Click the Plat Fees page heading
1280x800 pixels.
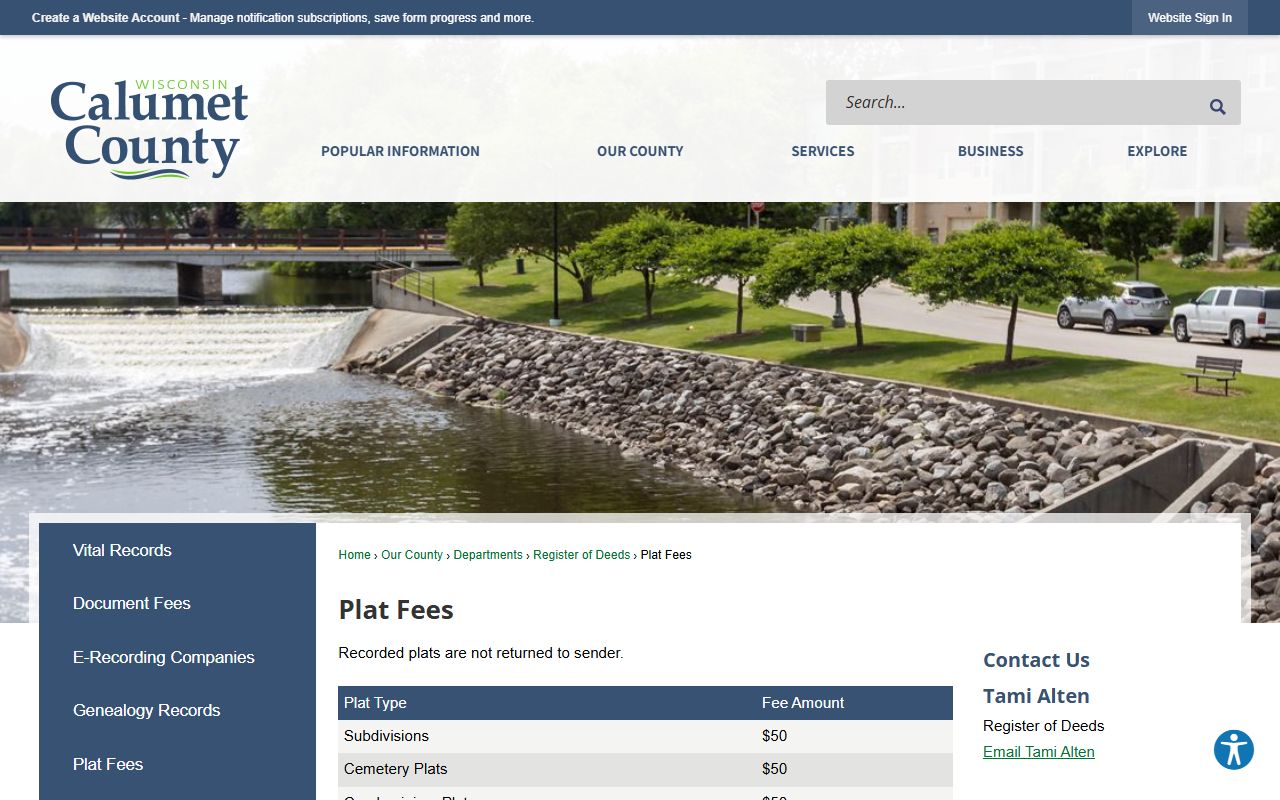[396, 610]
